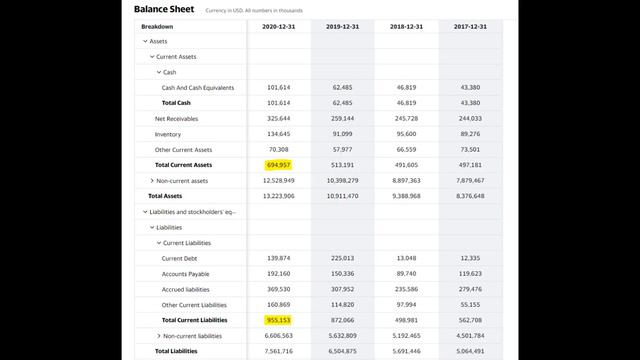Image resolution: width=640 pixels, height=360 pixels.
Task: Select 2020 Total Assets value 13,223,906
Action: (278, 196)
